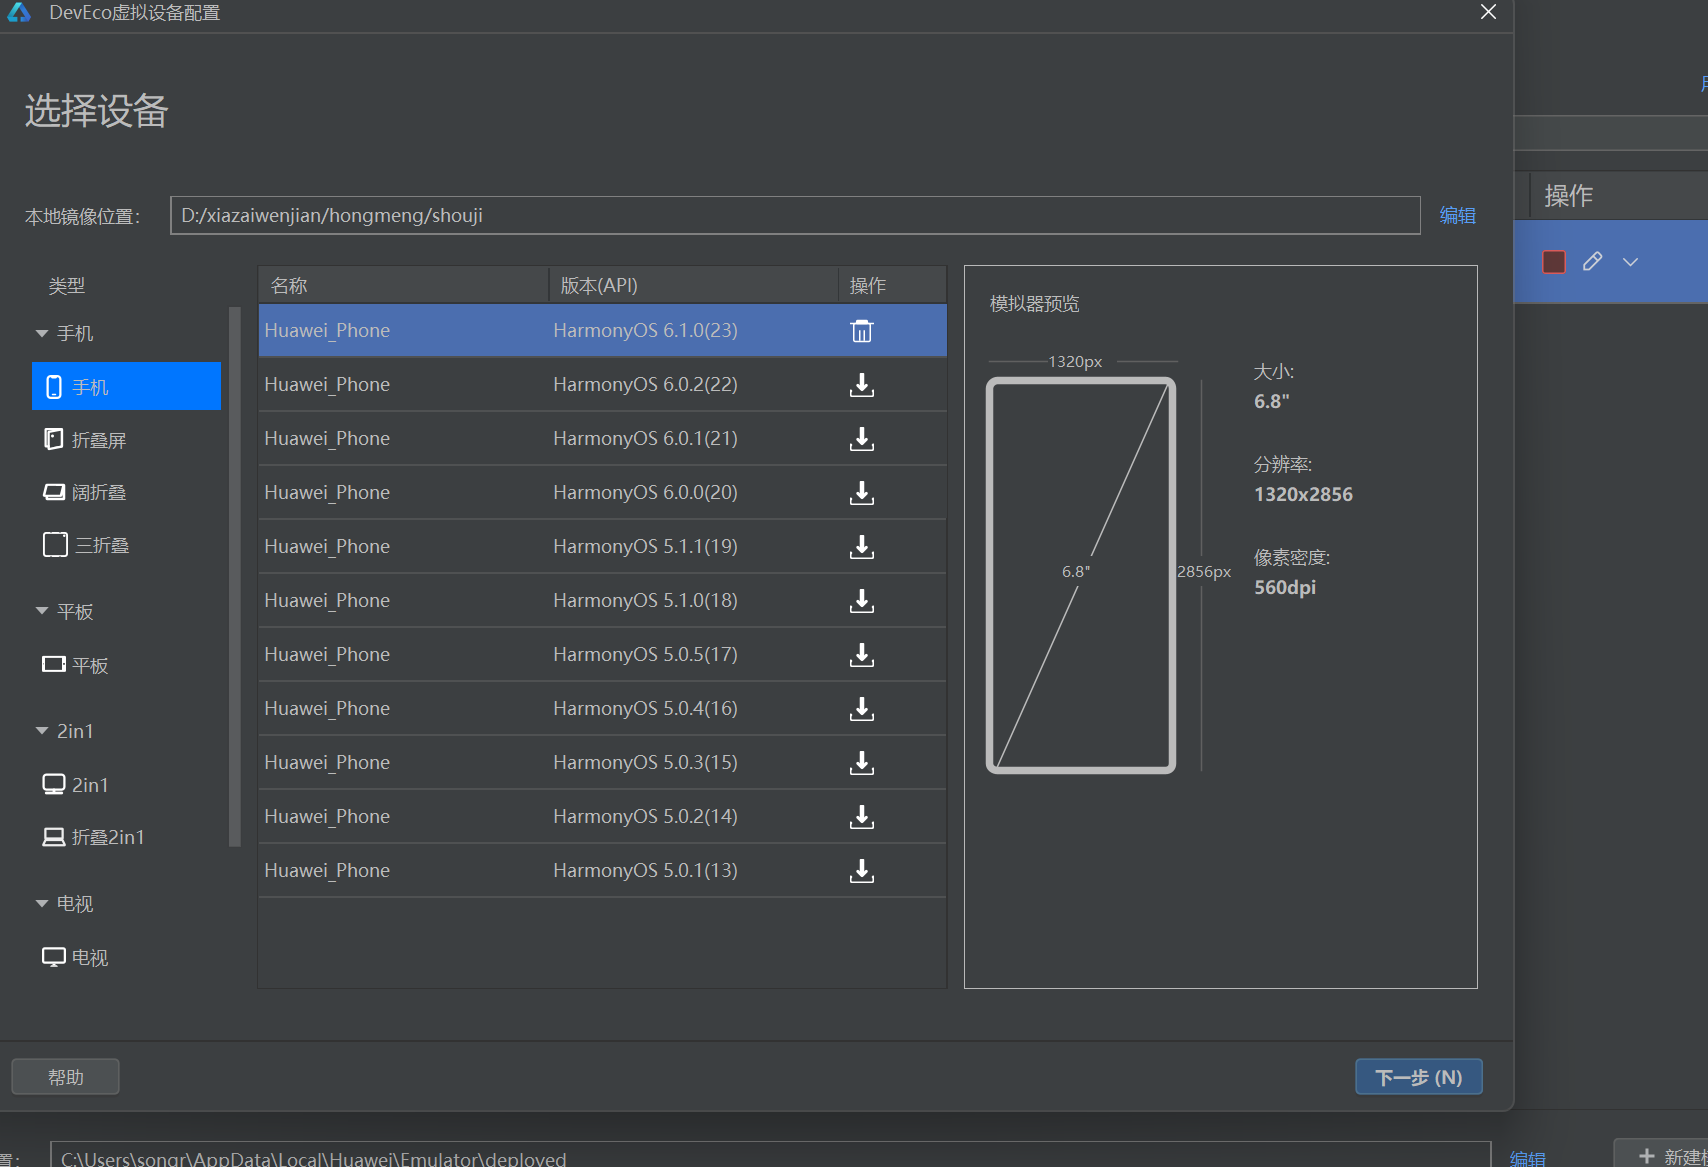Download the HarmonyOS 5.0.4(16) image
The image size is (1708, 1167).
click(862, 709)
